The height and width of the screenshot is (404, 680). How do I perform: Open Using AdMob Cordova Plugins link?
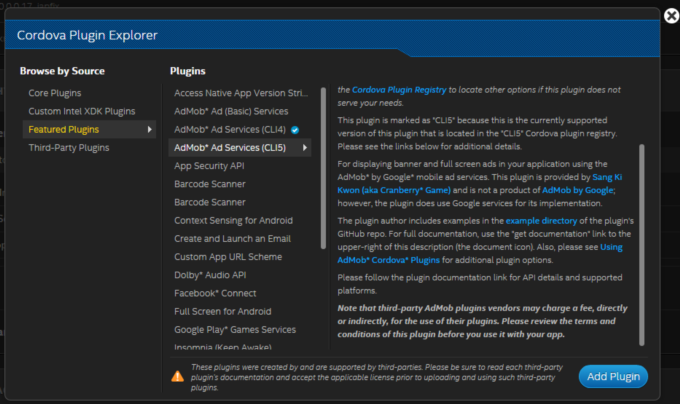(388, 260)
